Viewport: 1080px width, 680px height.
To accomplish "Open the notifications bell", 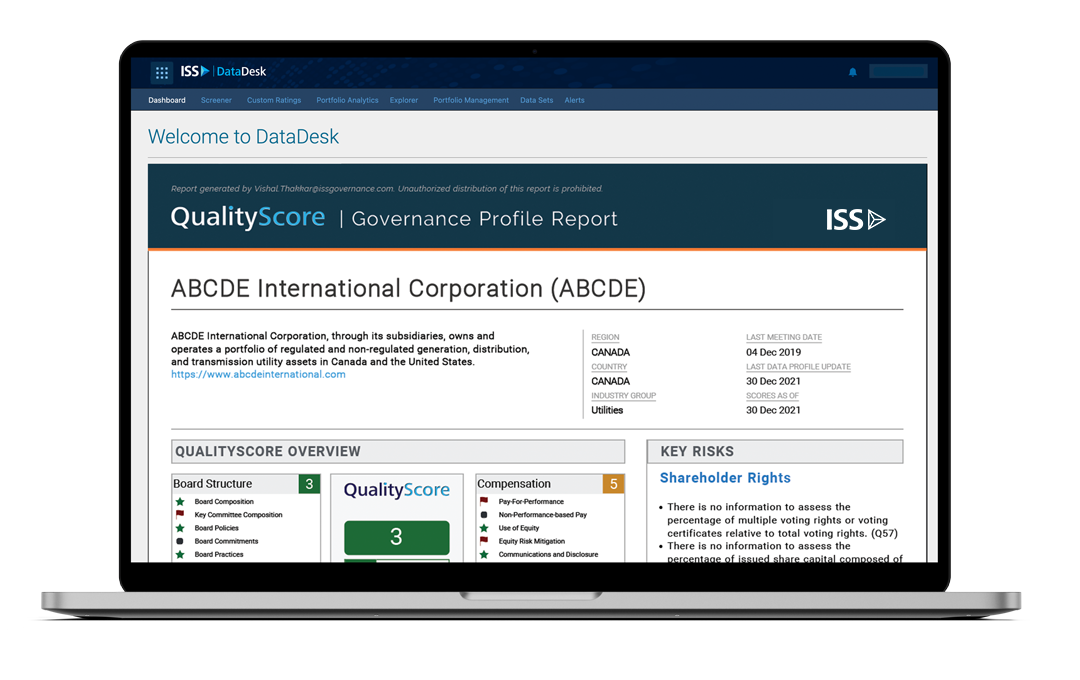I will point(853,72).
